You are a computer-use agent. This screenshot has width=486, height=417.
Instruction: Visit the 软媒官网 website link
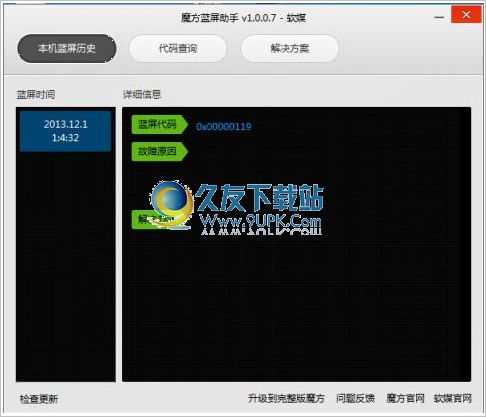click(453, 398)
